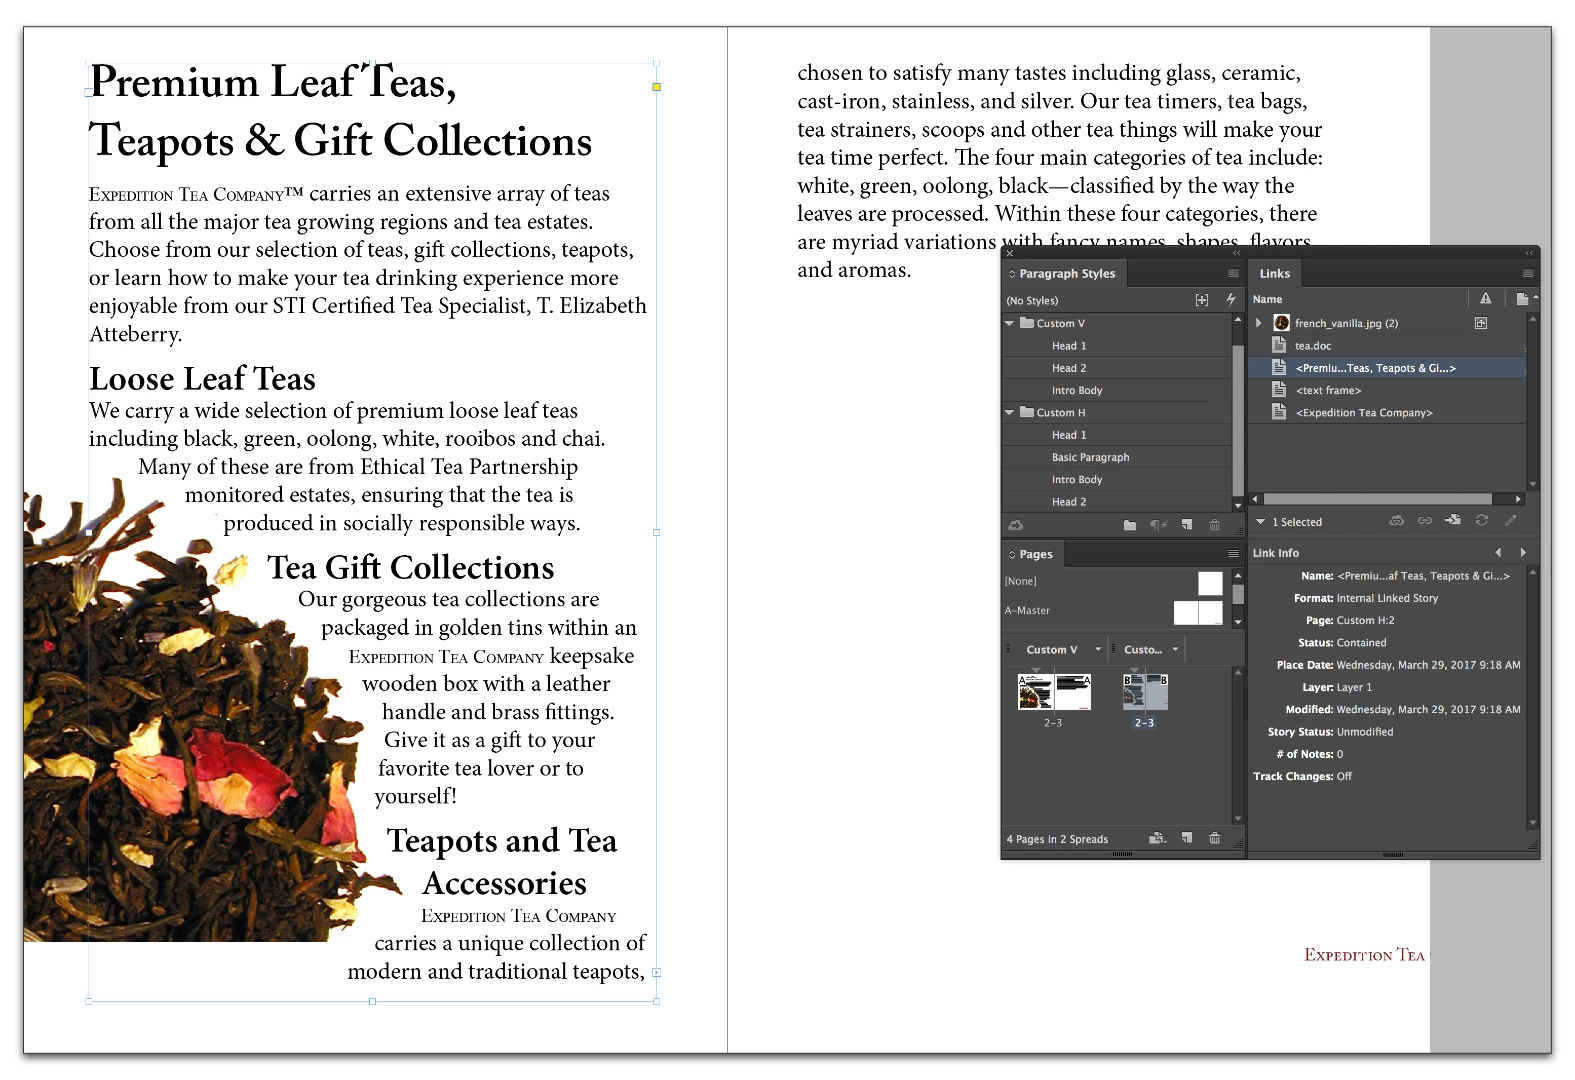Click the delete style trash icon
Screen dimensions: 1575x1080
tap(1215, 525)
